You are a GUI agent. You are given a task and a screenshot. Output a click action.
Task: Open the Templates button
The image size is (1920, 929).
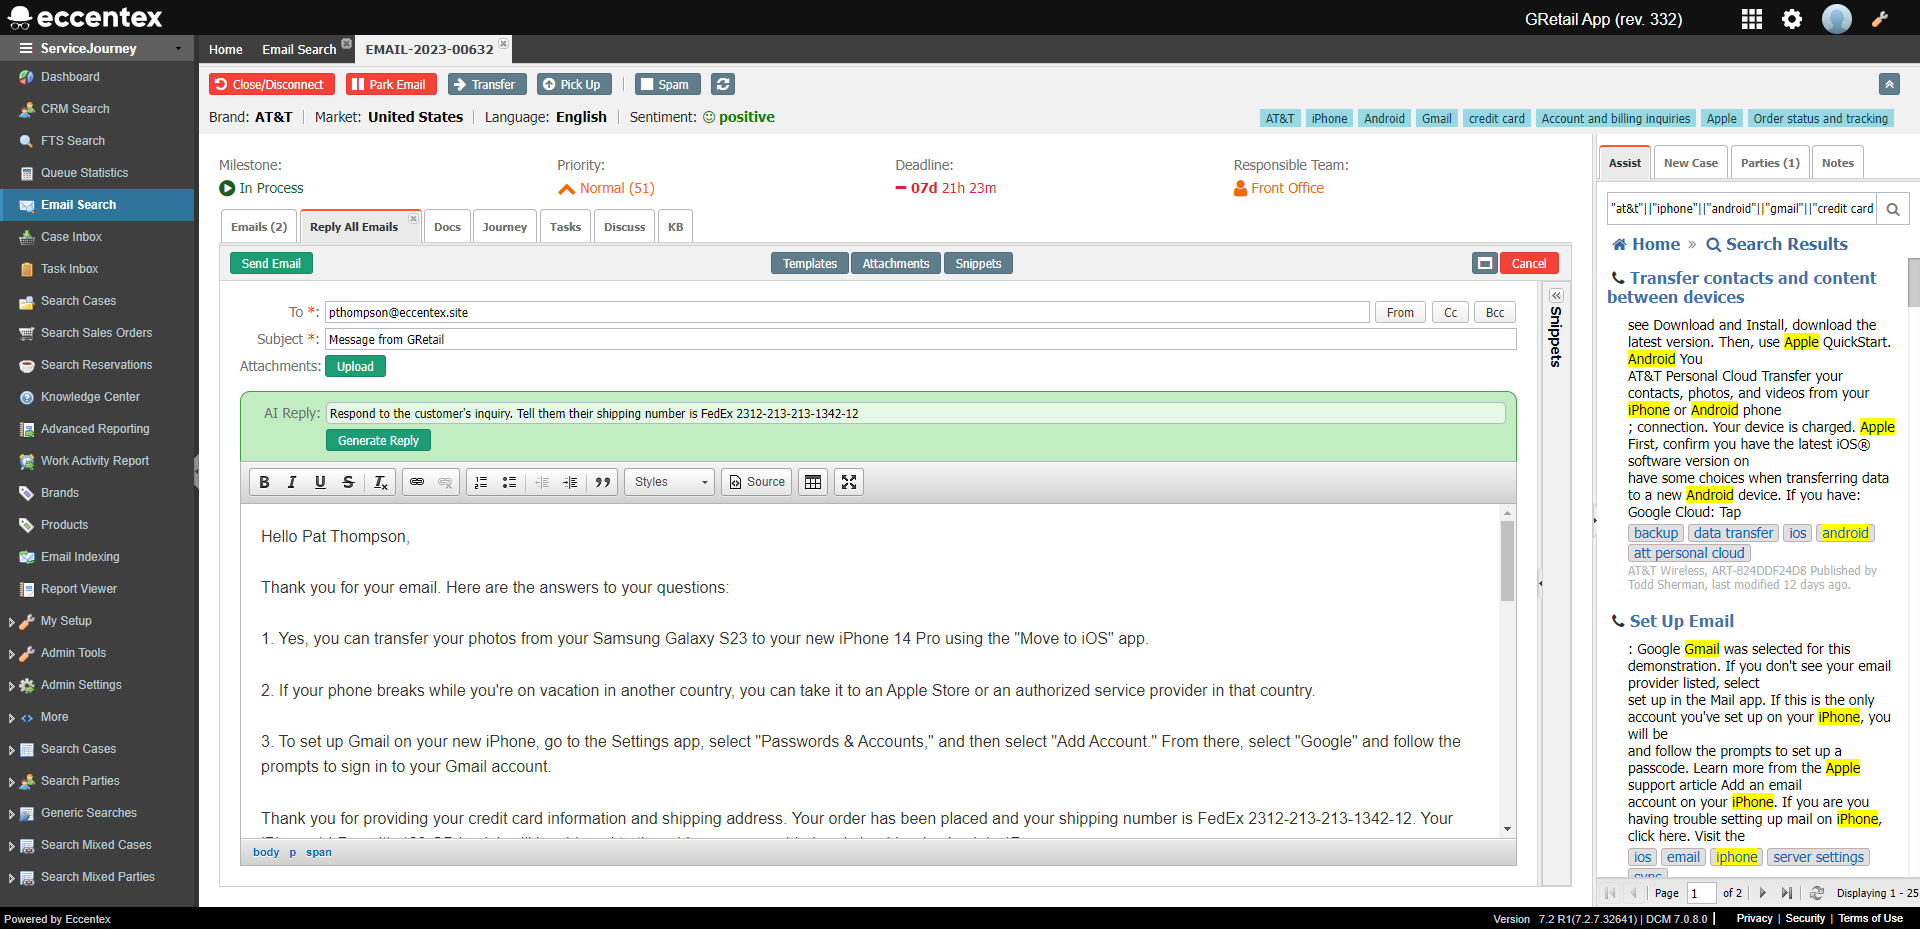(x=810, y=263)
